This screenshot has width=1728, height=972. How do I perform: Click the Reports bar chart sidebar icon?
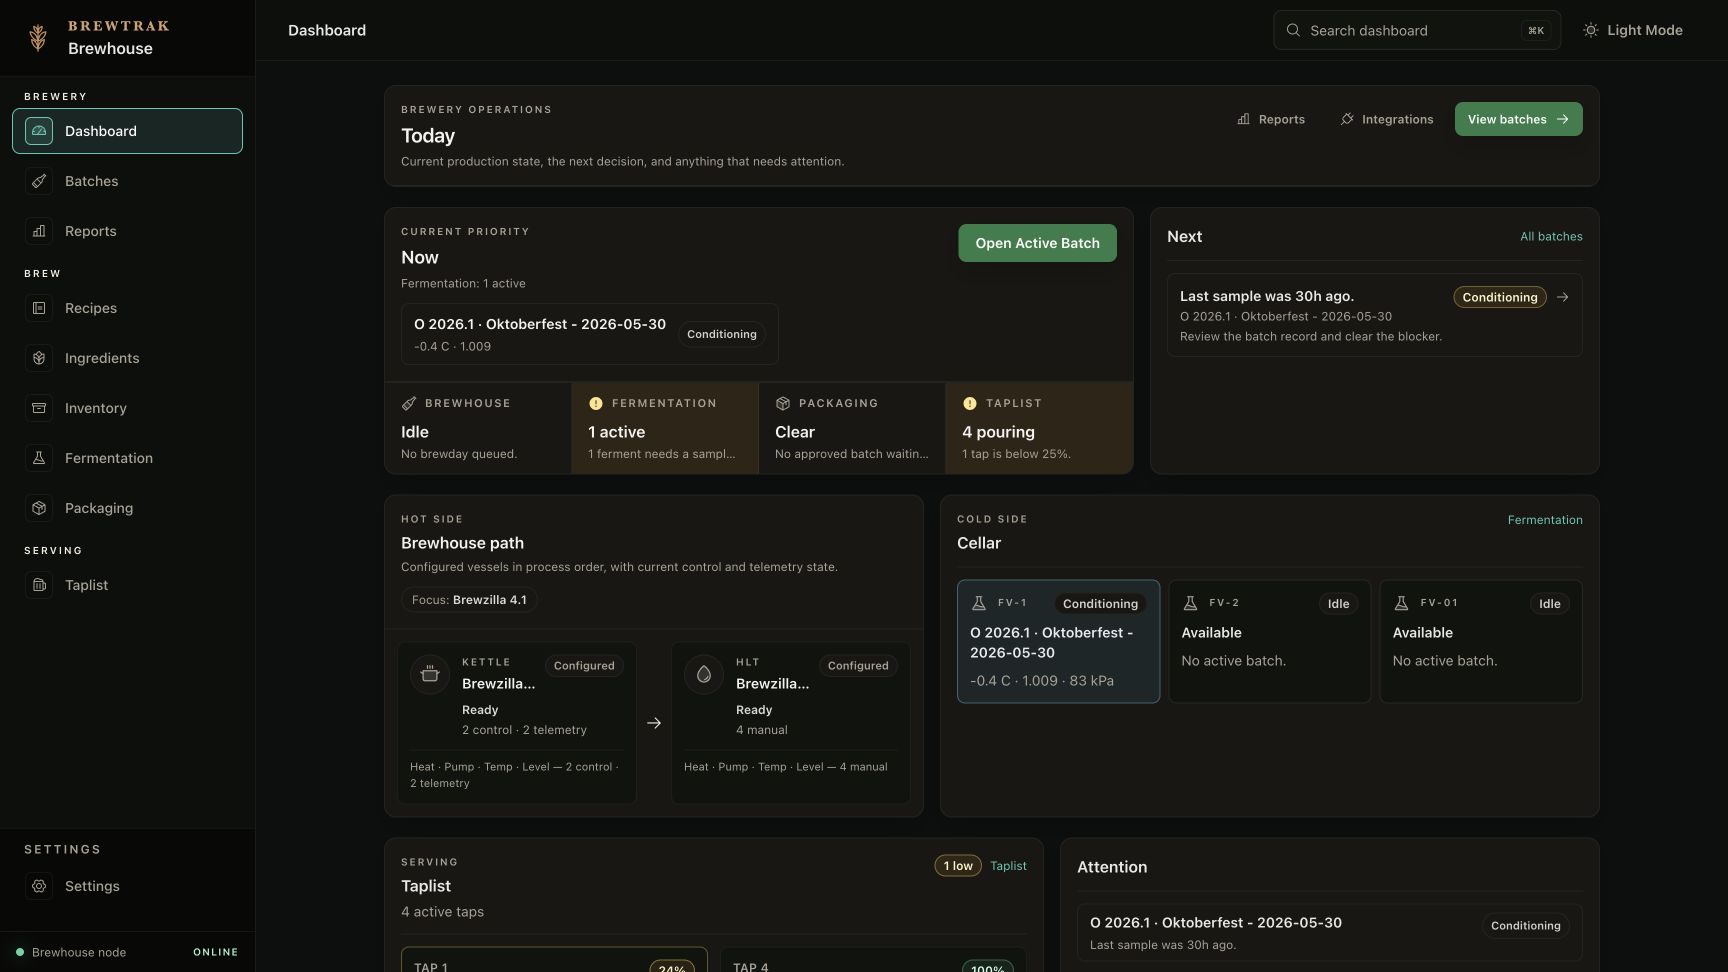tap(39, 231)
